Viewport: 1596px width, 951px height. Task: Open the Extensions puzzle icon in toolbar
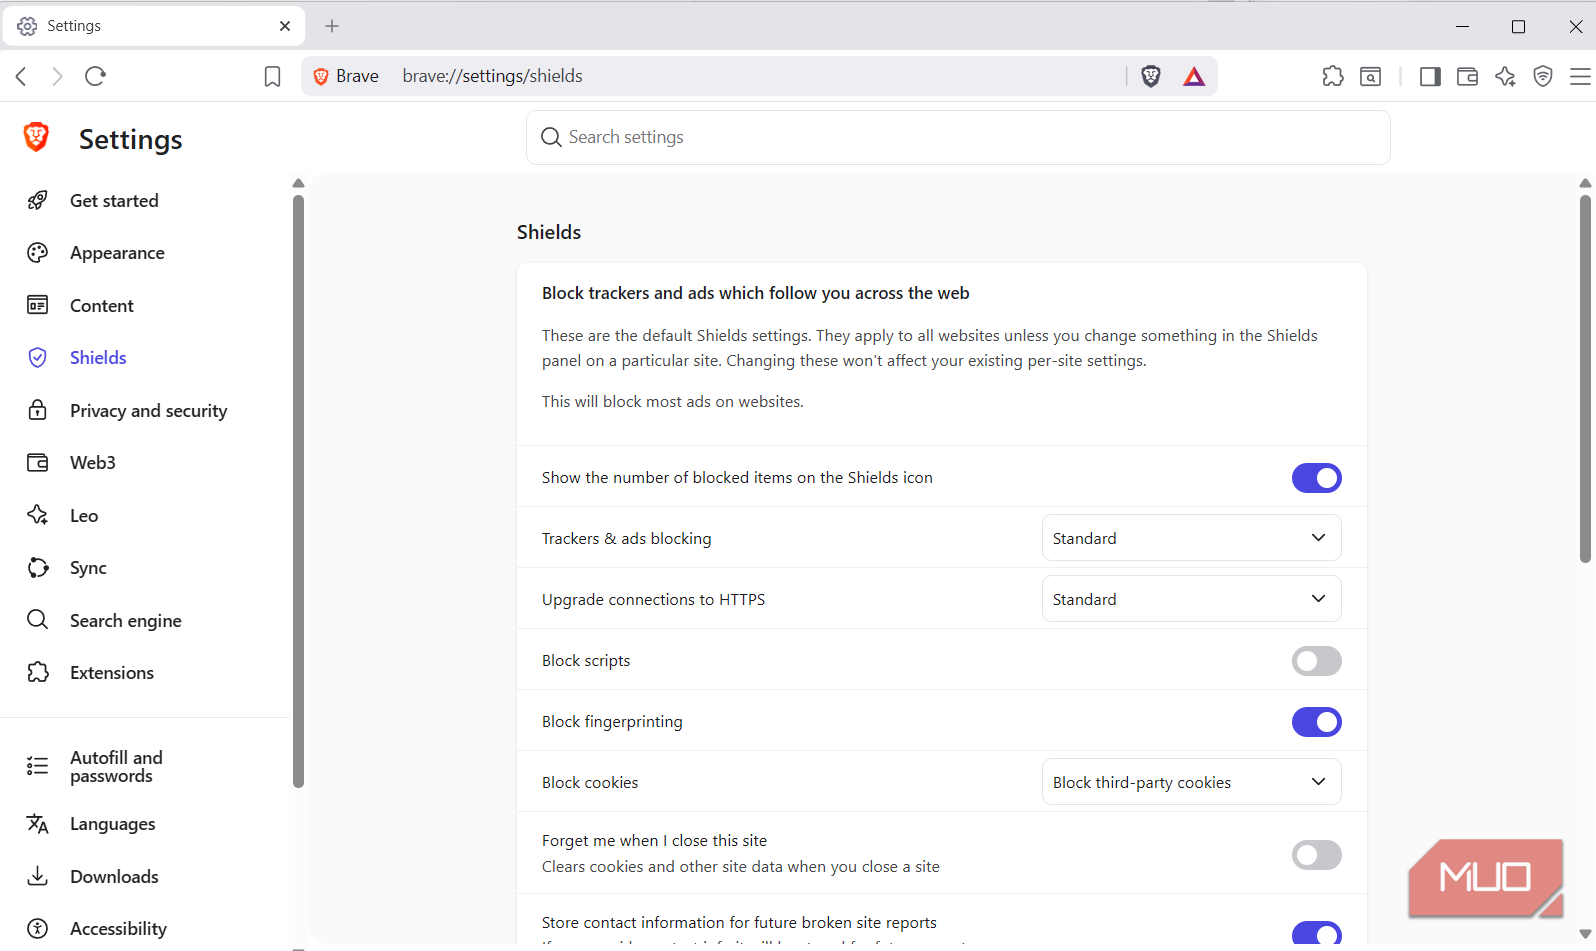(1333, 76)
